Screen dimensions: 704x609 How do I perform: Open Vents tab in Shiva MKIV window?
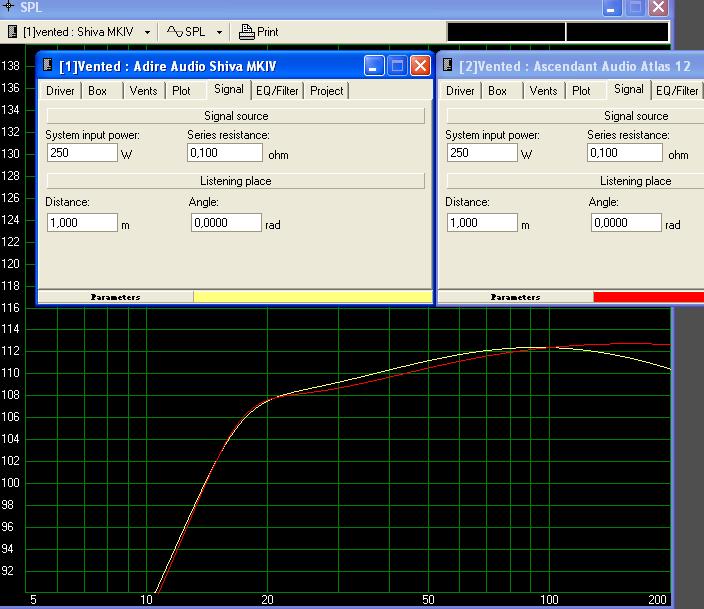[x=143, y=91]
